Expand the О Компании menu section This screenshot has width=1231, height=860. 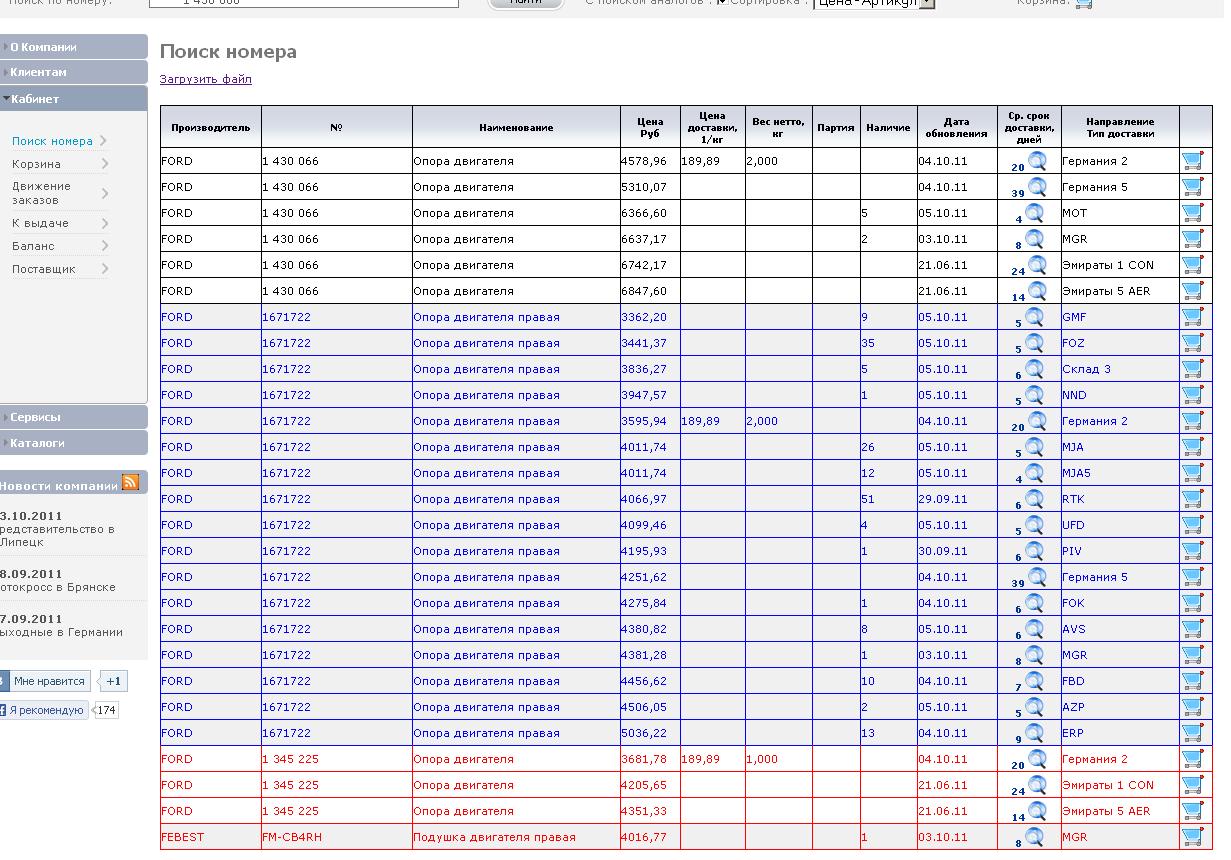click(x=74, y=47)
